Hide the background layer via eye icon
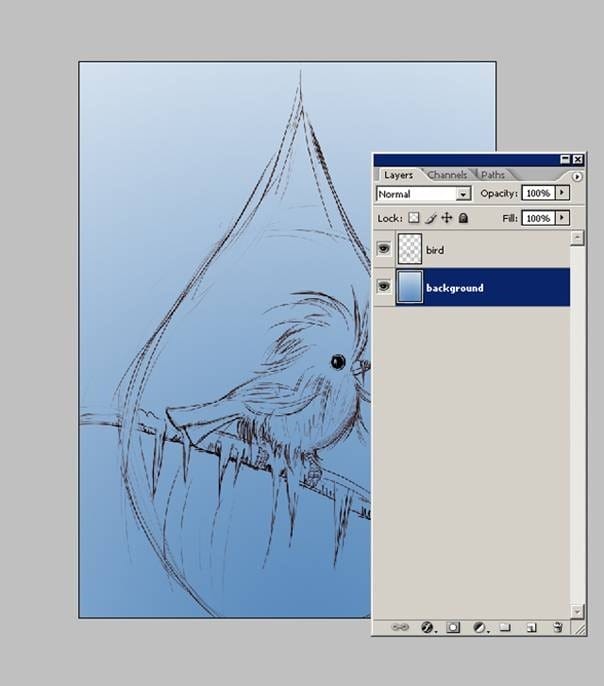 [x=384, y=287]
